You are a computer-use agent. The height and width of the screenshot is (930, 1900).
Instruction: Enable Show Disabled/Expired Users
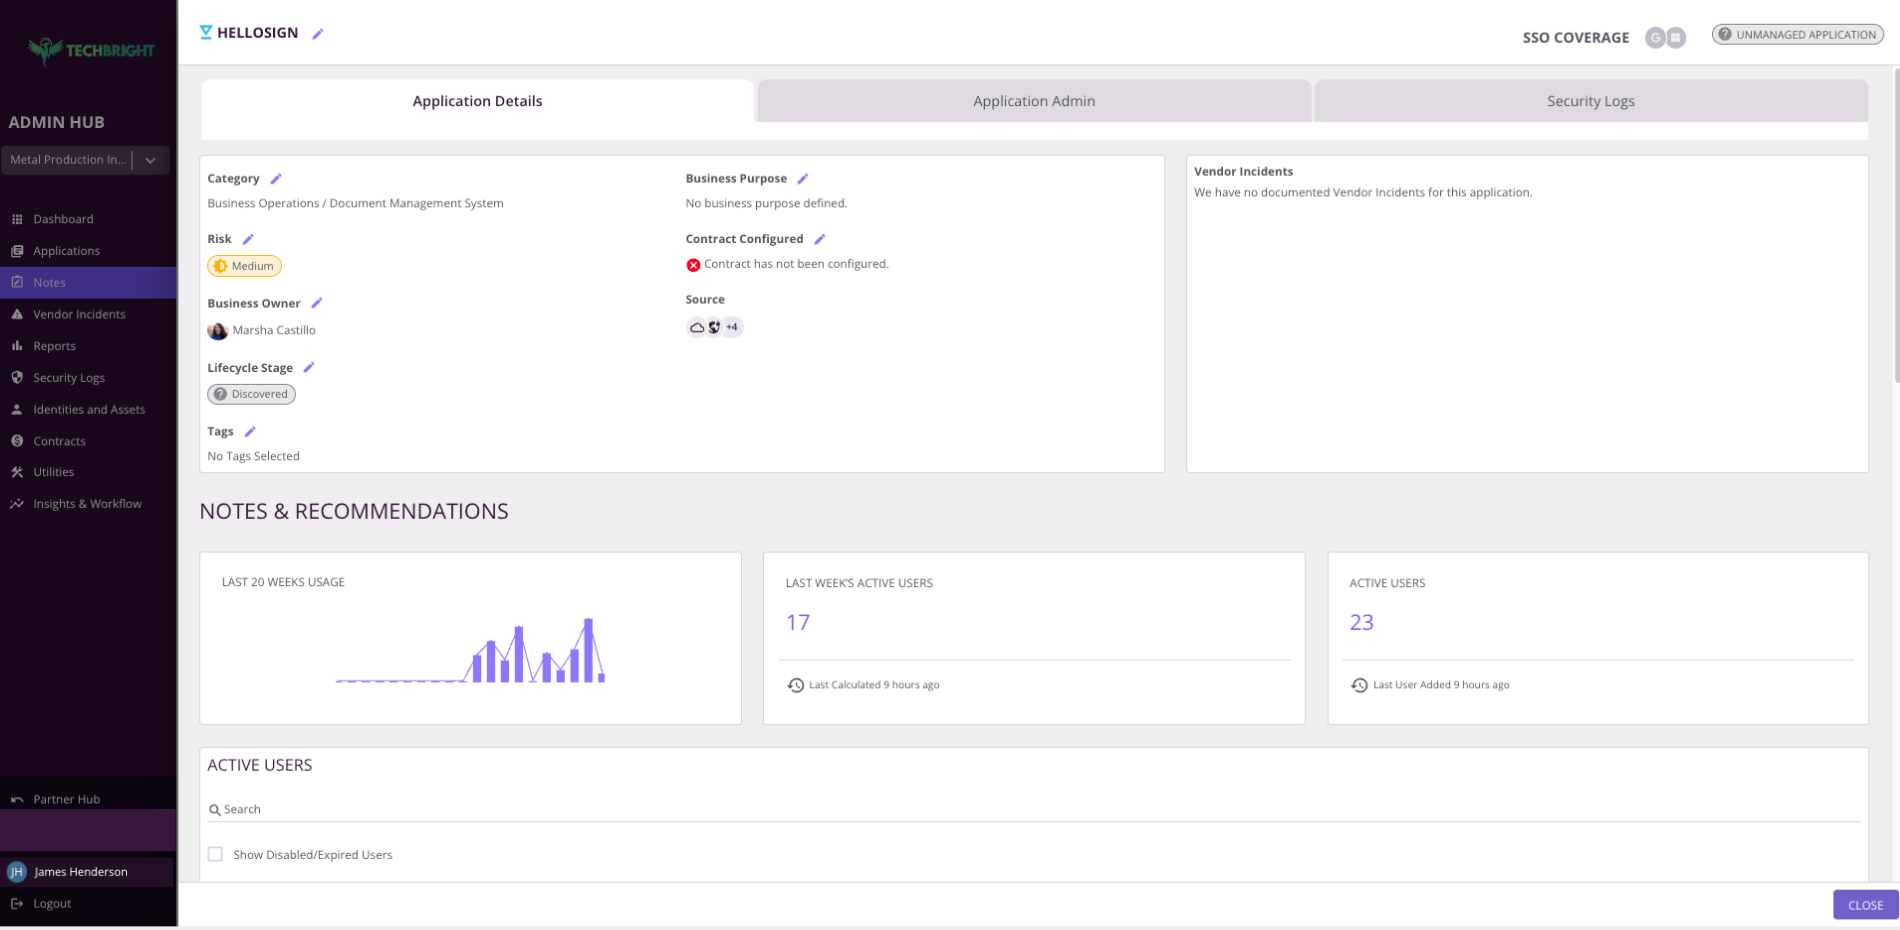tap(215, 854)
